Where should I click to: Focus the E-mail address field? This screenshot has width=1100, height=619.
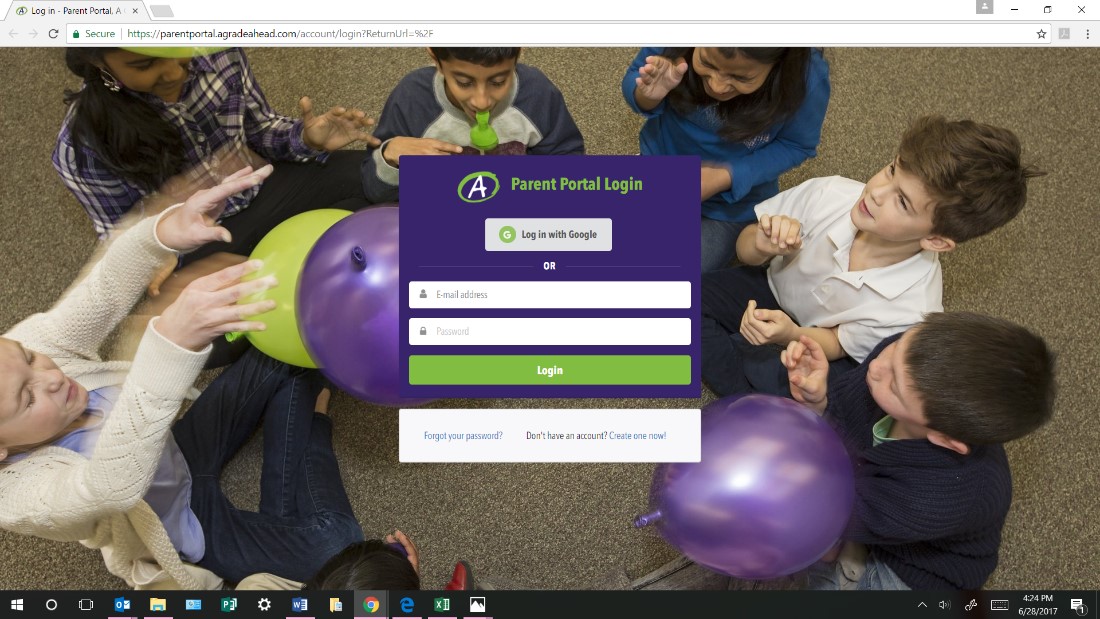point(549,295)
